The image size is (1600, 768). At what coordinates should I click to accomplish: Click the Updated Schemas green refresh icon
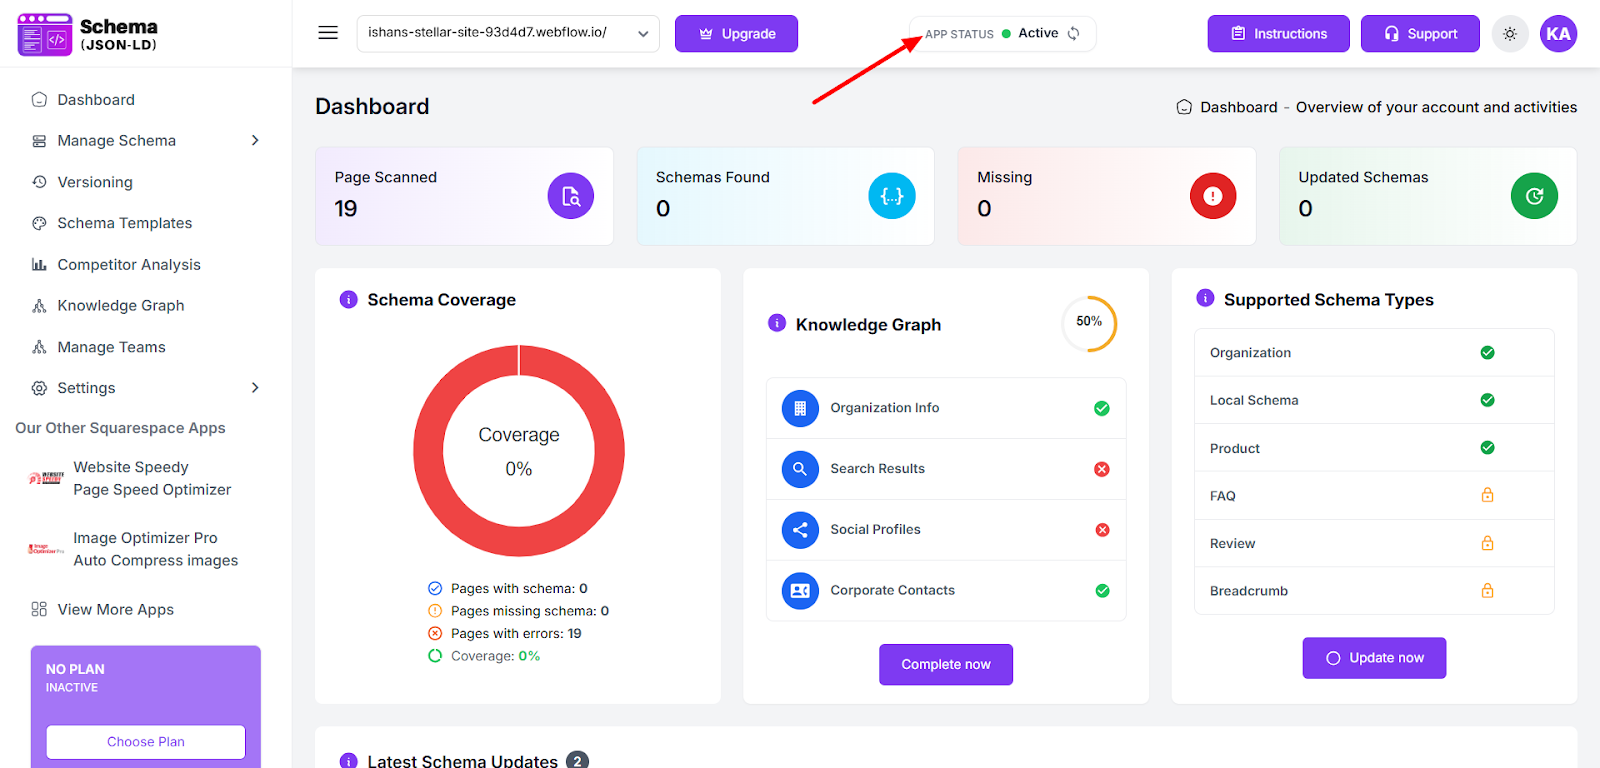point(1534,196)
